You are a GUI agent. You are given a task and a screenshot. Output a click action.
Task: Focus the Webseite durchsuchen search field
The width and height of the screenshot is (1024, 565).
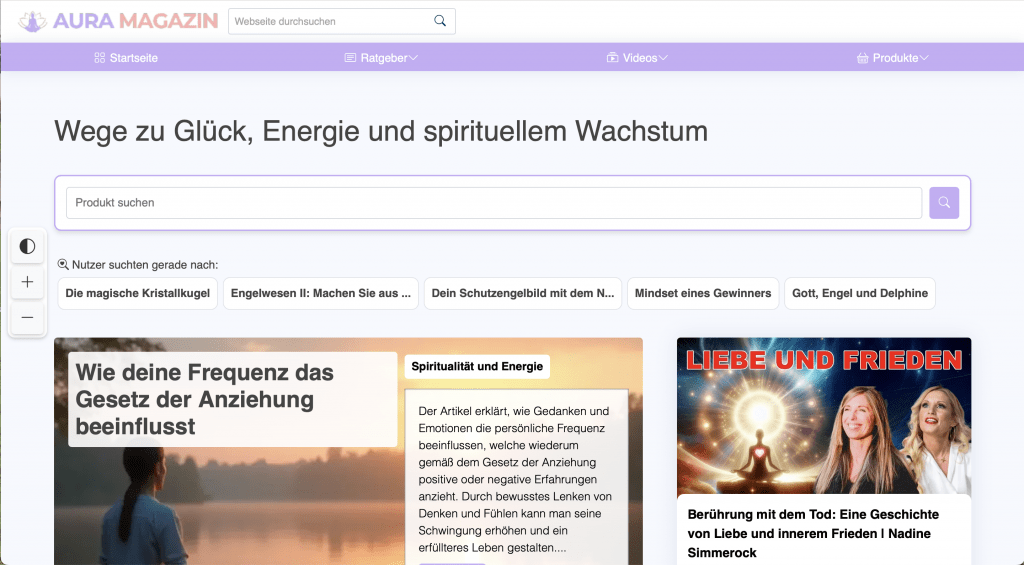[330, 21]
